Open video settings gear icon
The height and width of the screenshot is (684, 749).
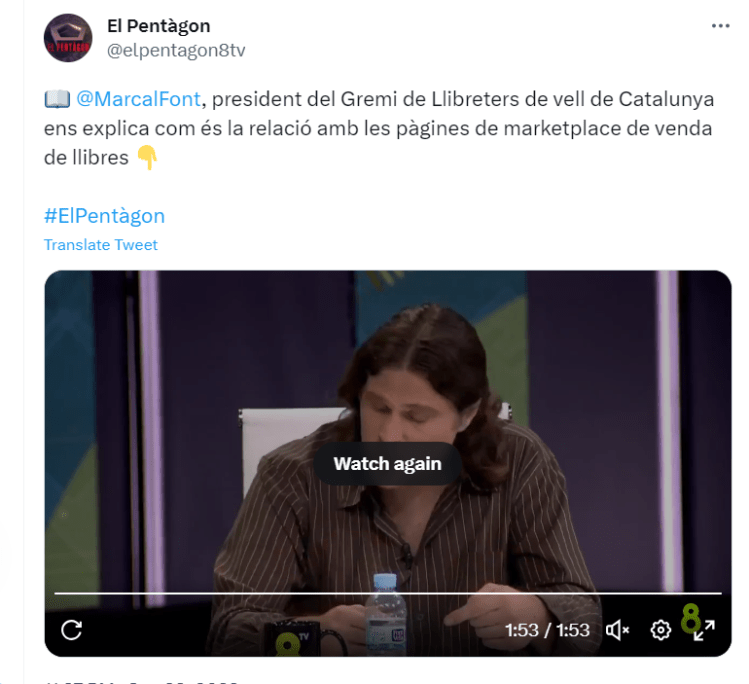point(661,630)
